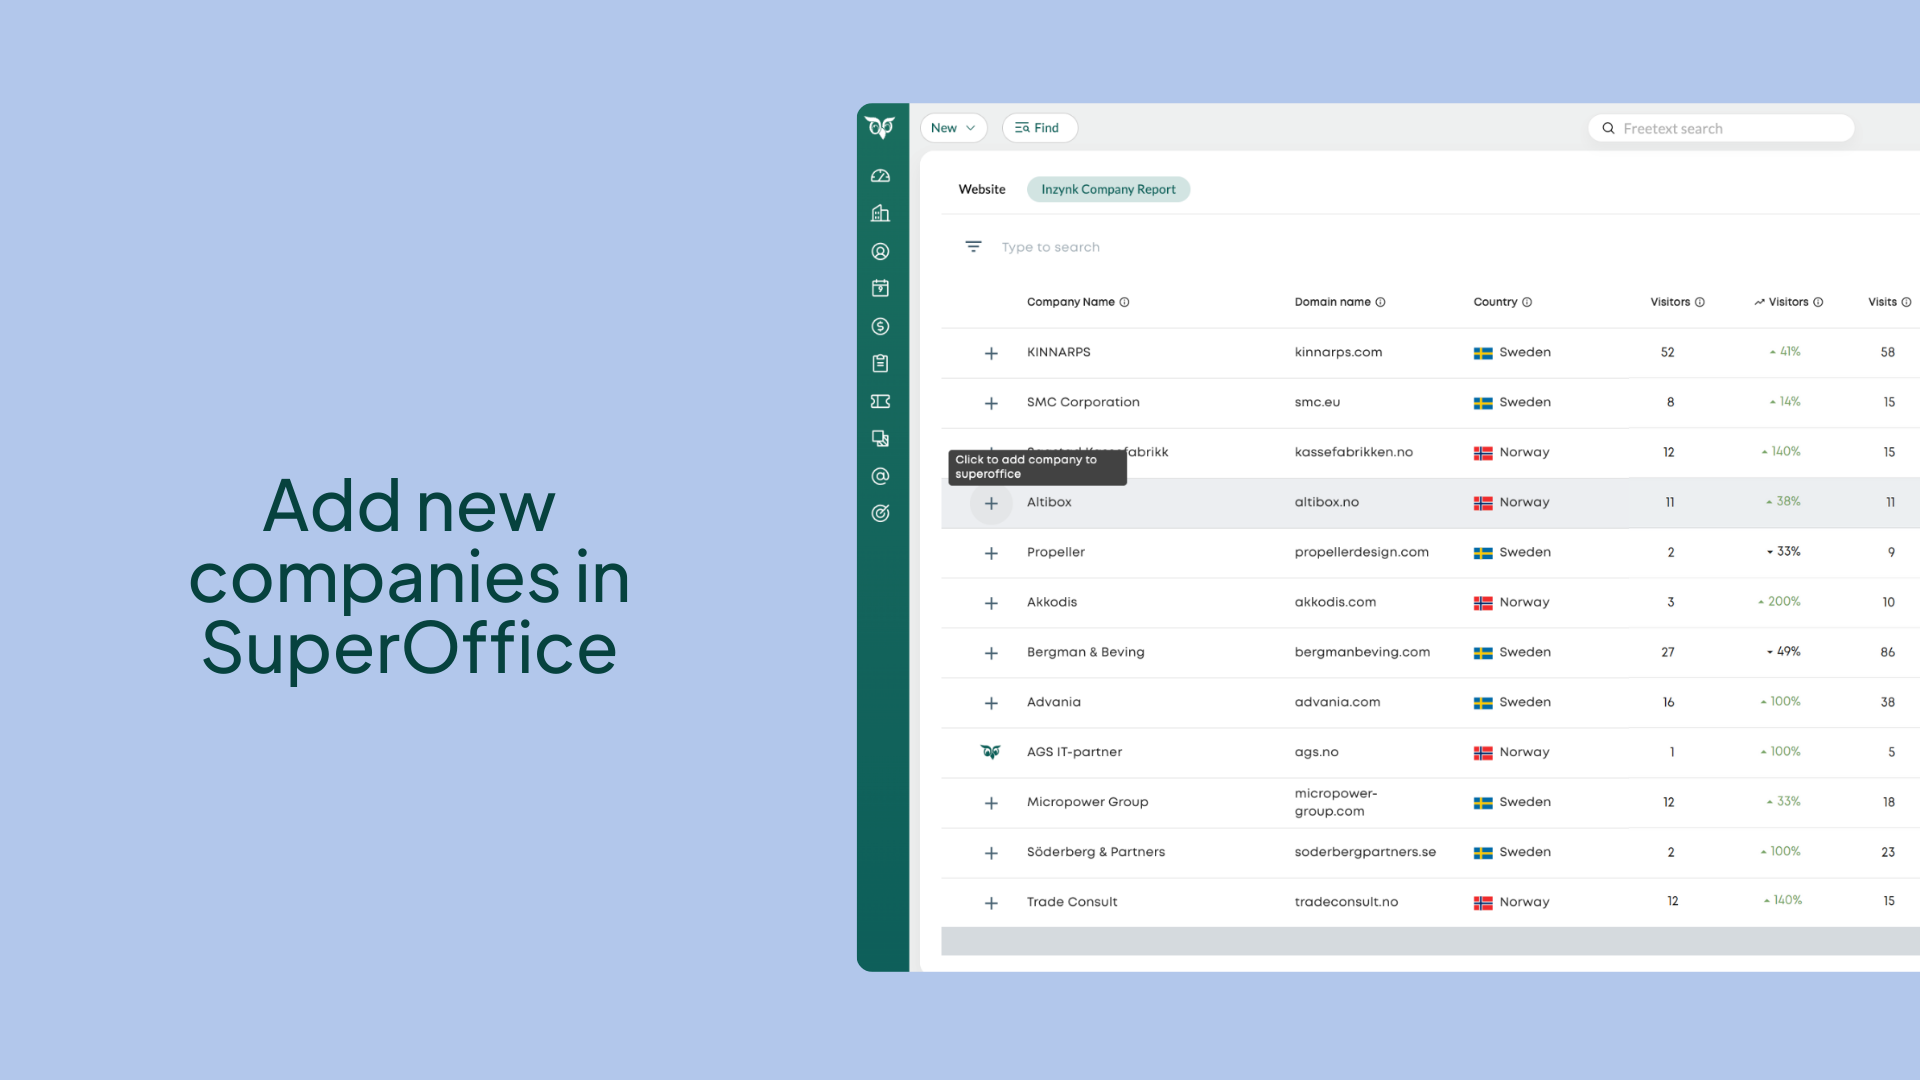1920x1080 pixels.
Task: Click the horizontal scrollbar below the table
Action: point(1430,941)
